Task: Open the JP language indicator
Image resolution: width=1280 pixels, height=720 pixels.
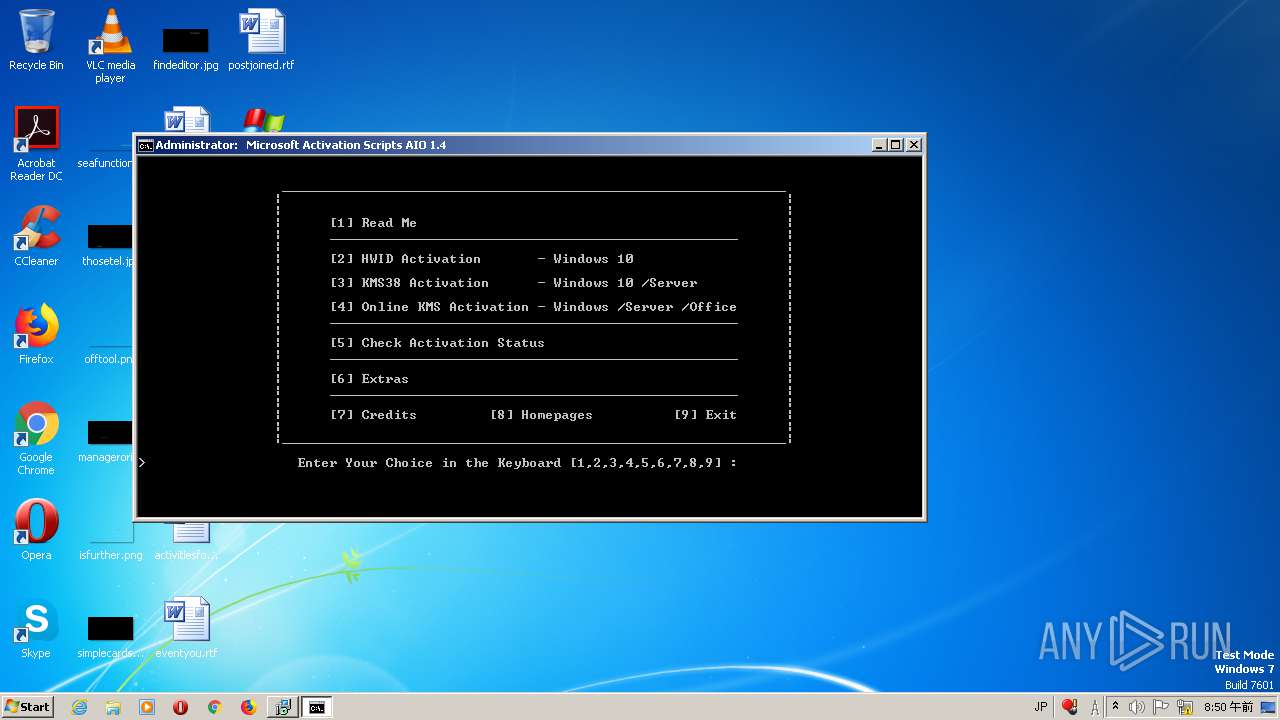Action: click(x=1040, y=707)
